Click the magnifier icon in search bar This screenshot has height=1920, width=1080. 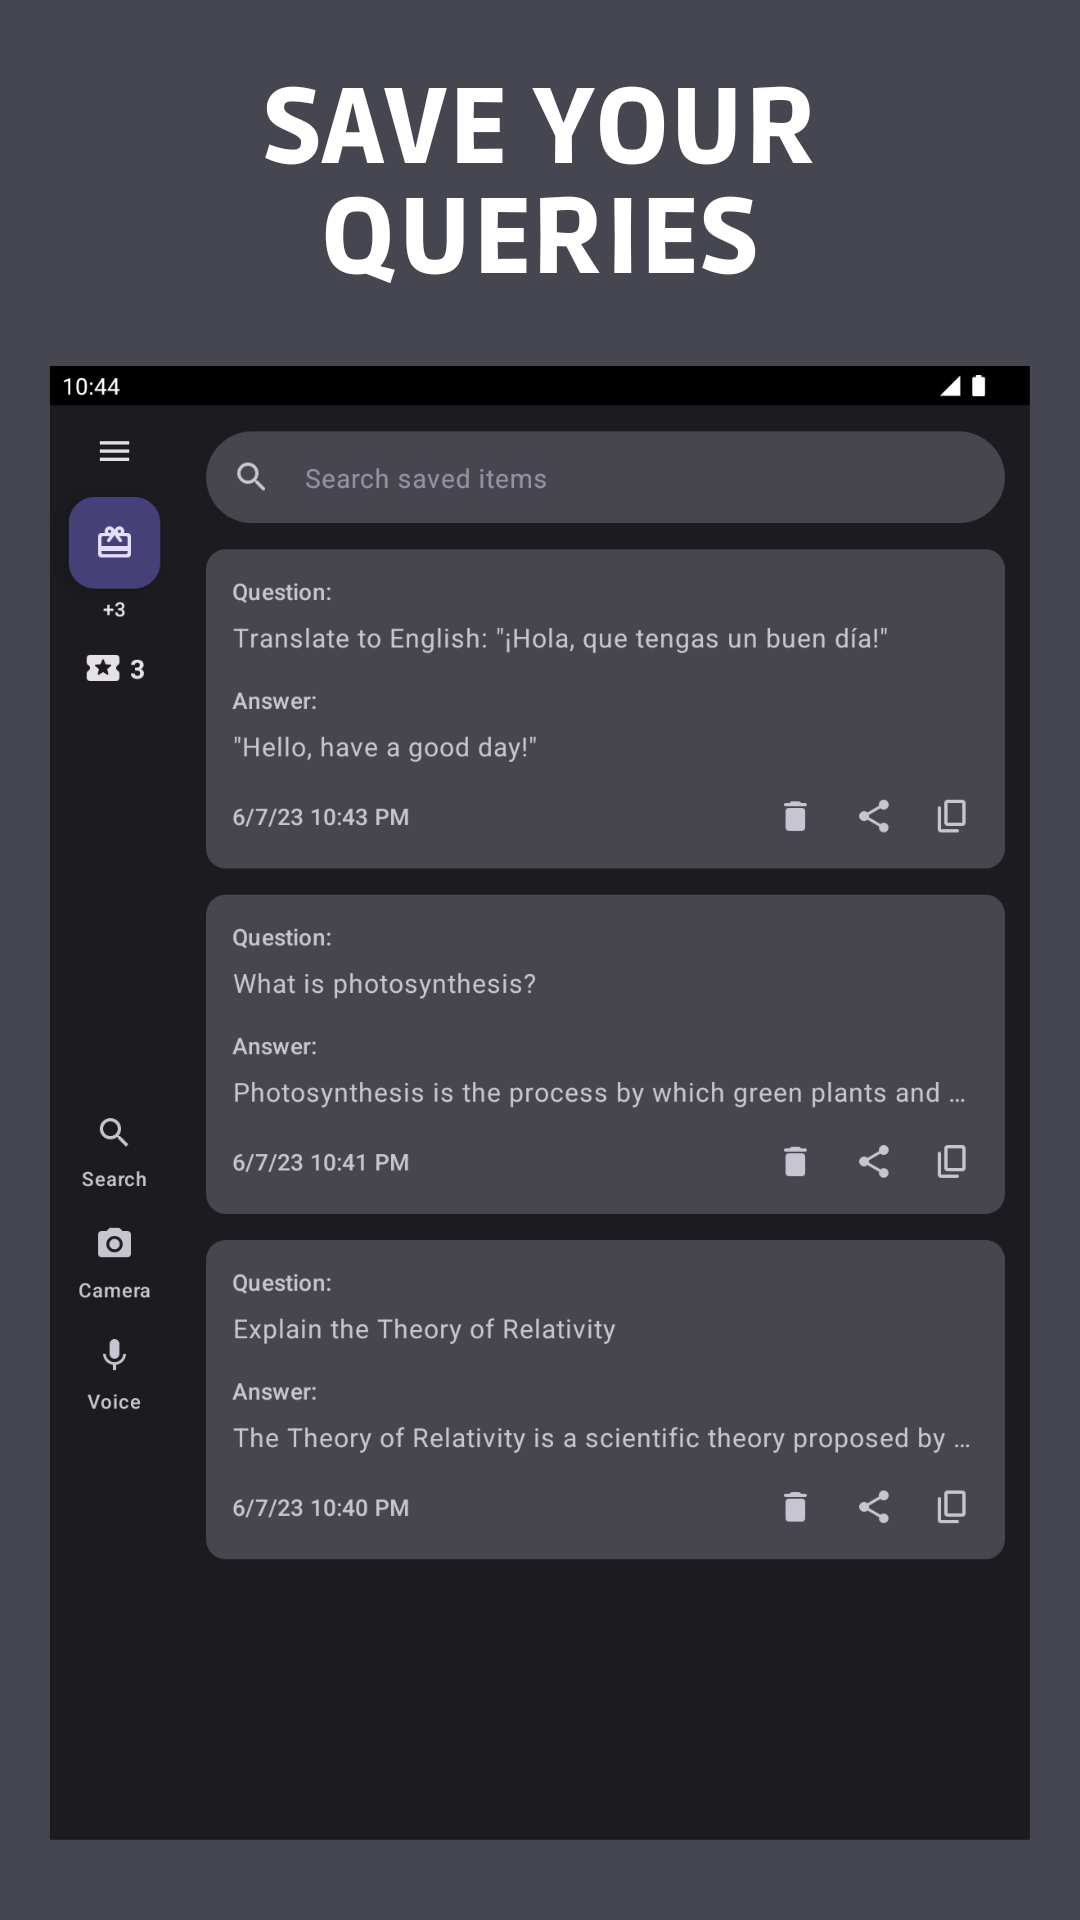(251, 477)
